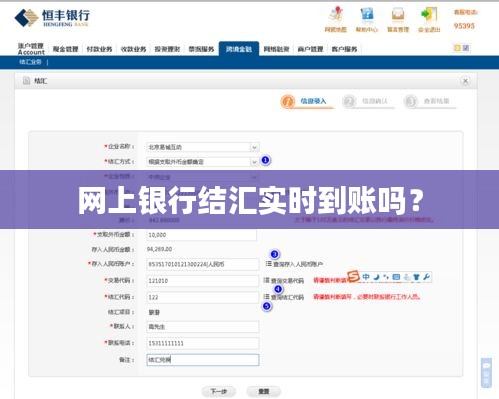499x399 pixels.
Task: Open the 商户管理 menu
Action: coord(310,49)
